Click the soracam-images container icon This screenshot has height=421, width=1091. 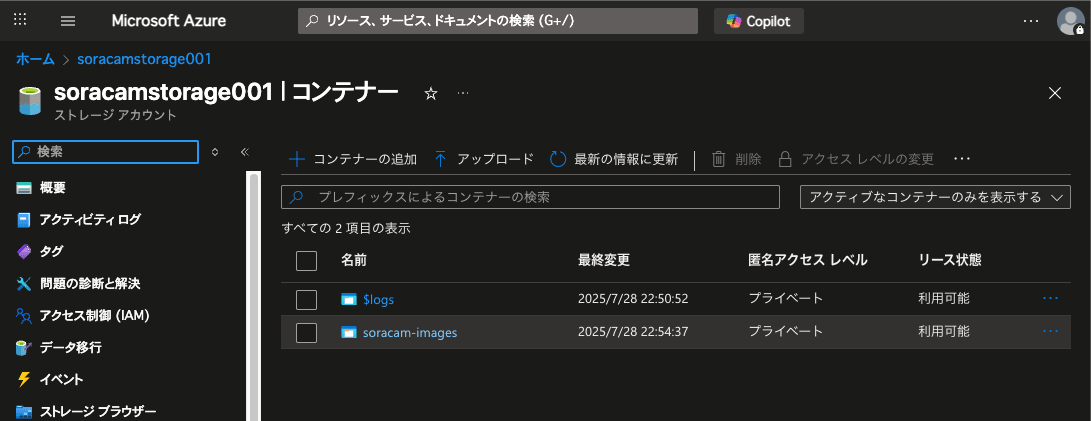click(349, 333)
